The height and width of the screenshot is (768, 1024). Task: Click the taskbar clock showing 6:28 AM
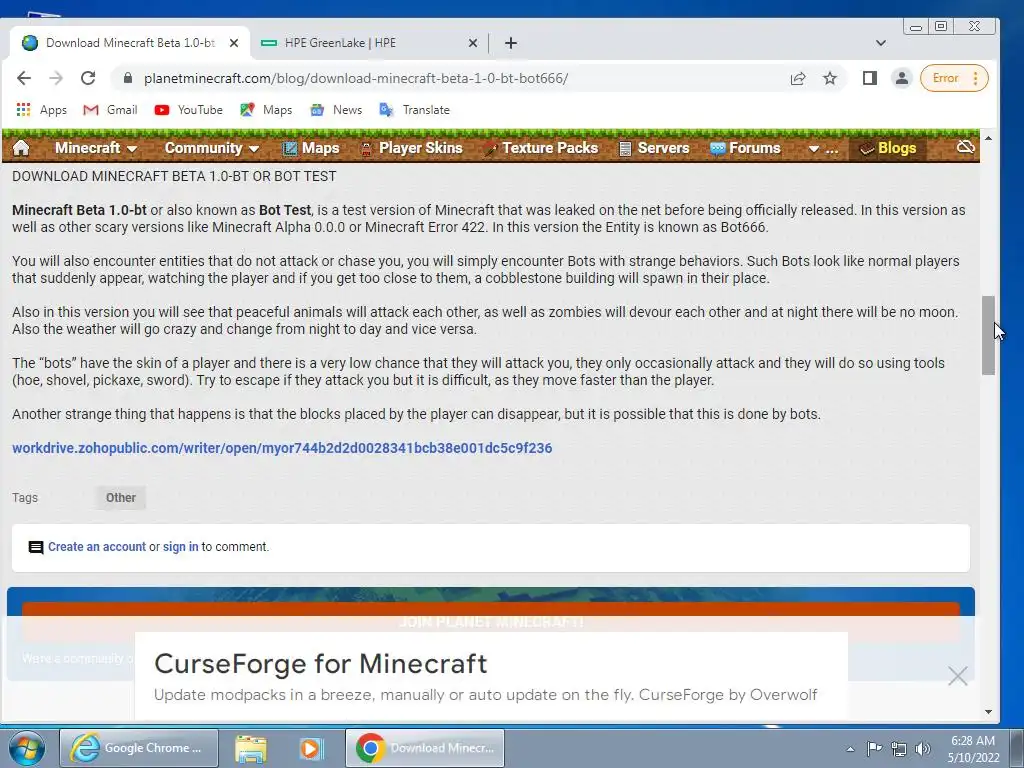click(973, 749)
